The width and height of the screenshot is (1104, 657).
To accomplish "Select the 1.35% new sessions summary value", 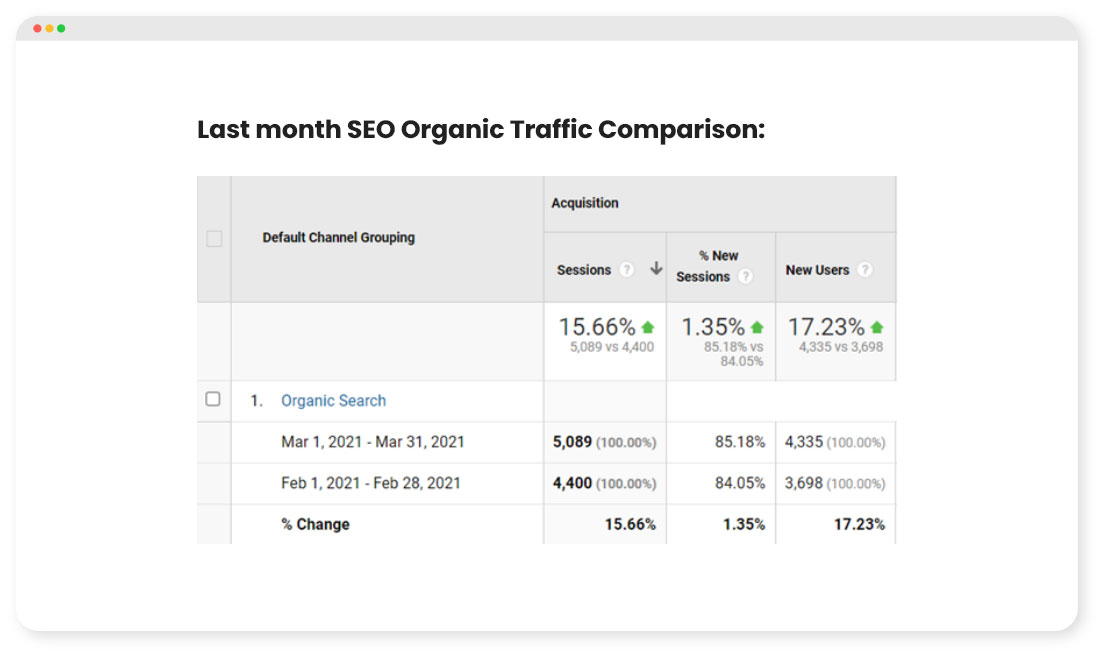I will click(713, 327).
